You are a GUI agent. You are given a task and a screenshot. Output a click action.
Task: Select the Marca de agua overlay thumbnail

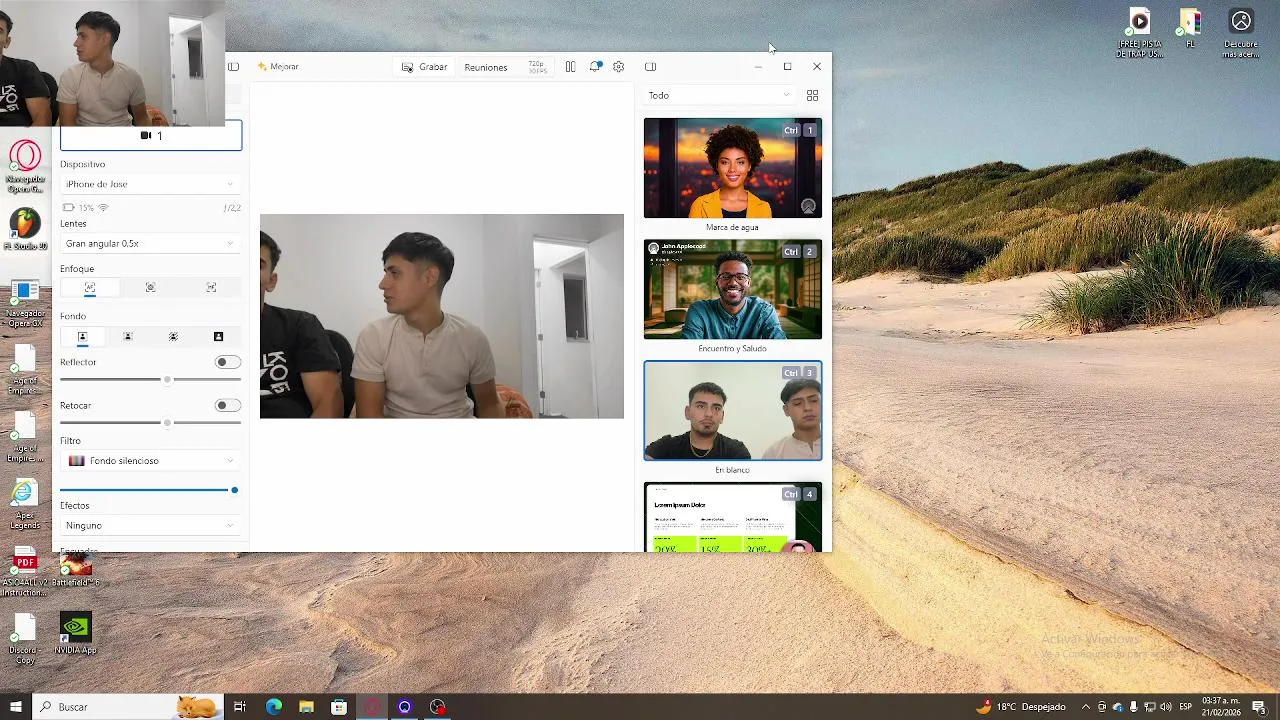pos(733,168)
